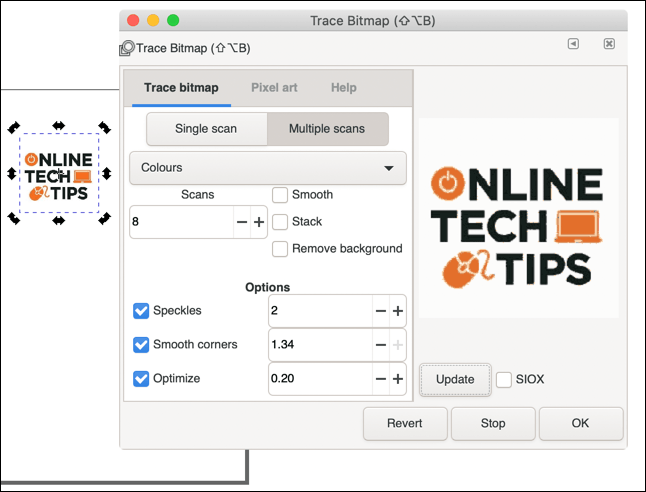Uncheck the Smooth corners option

click(141, 345)
